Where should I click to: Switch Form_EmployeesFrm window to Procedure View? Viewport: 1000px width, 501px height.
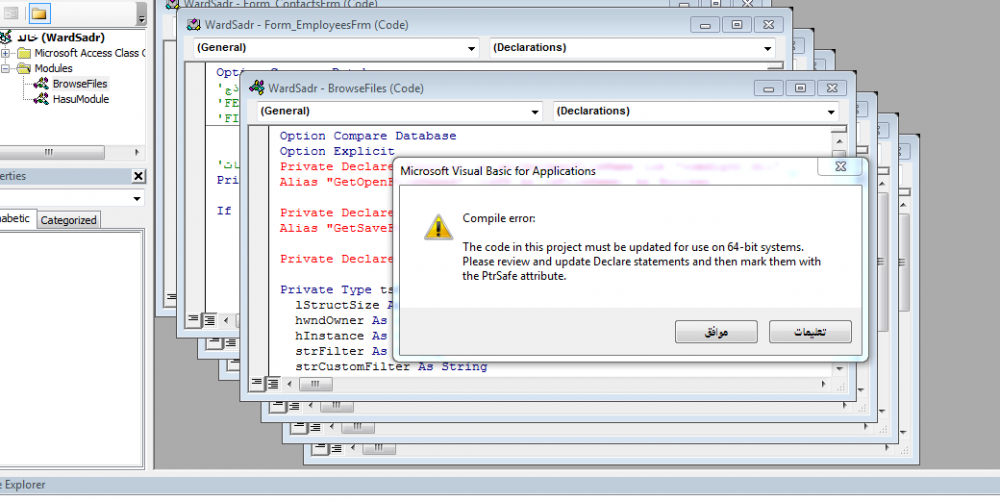click(x=193, y=320)
